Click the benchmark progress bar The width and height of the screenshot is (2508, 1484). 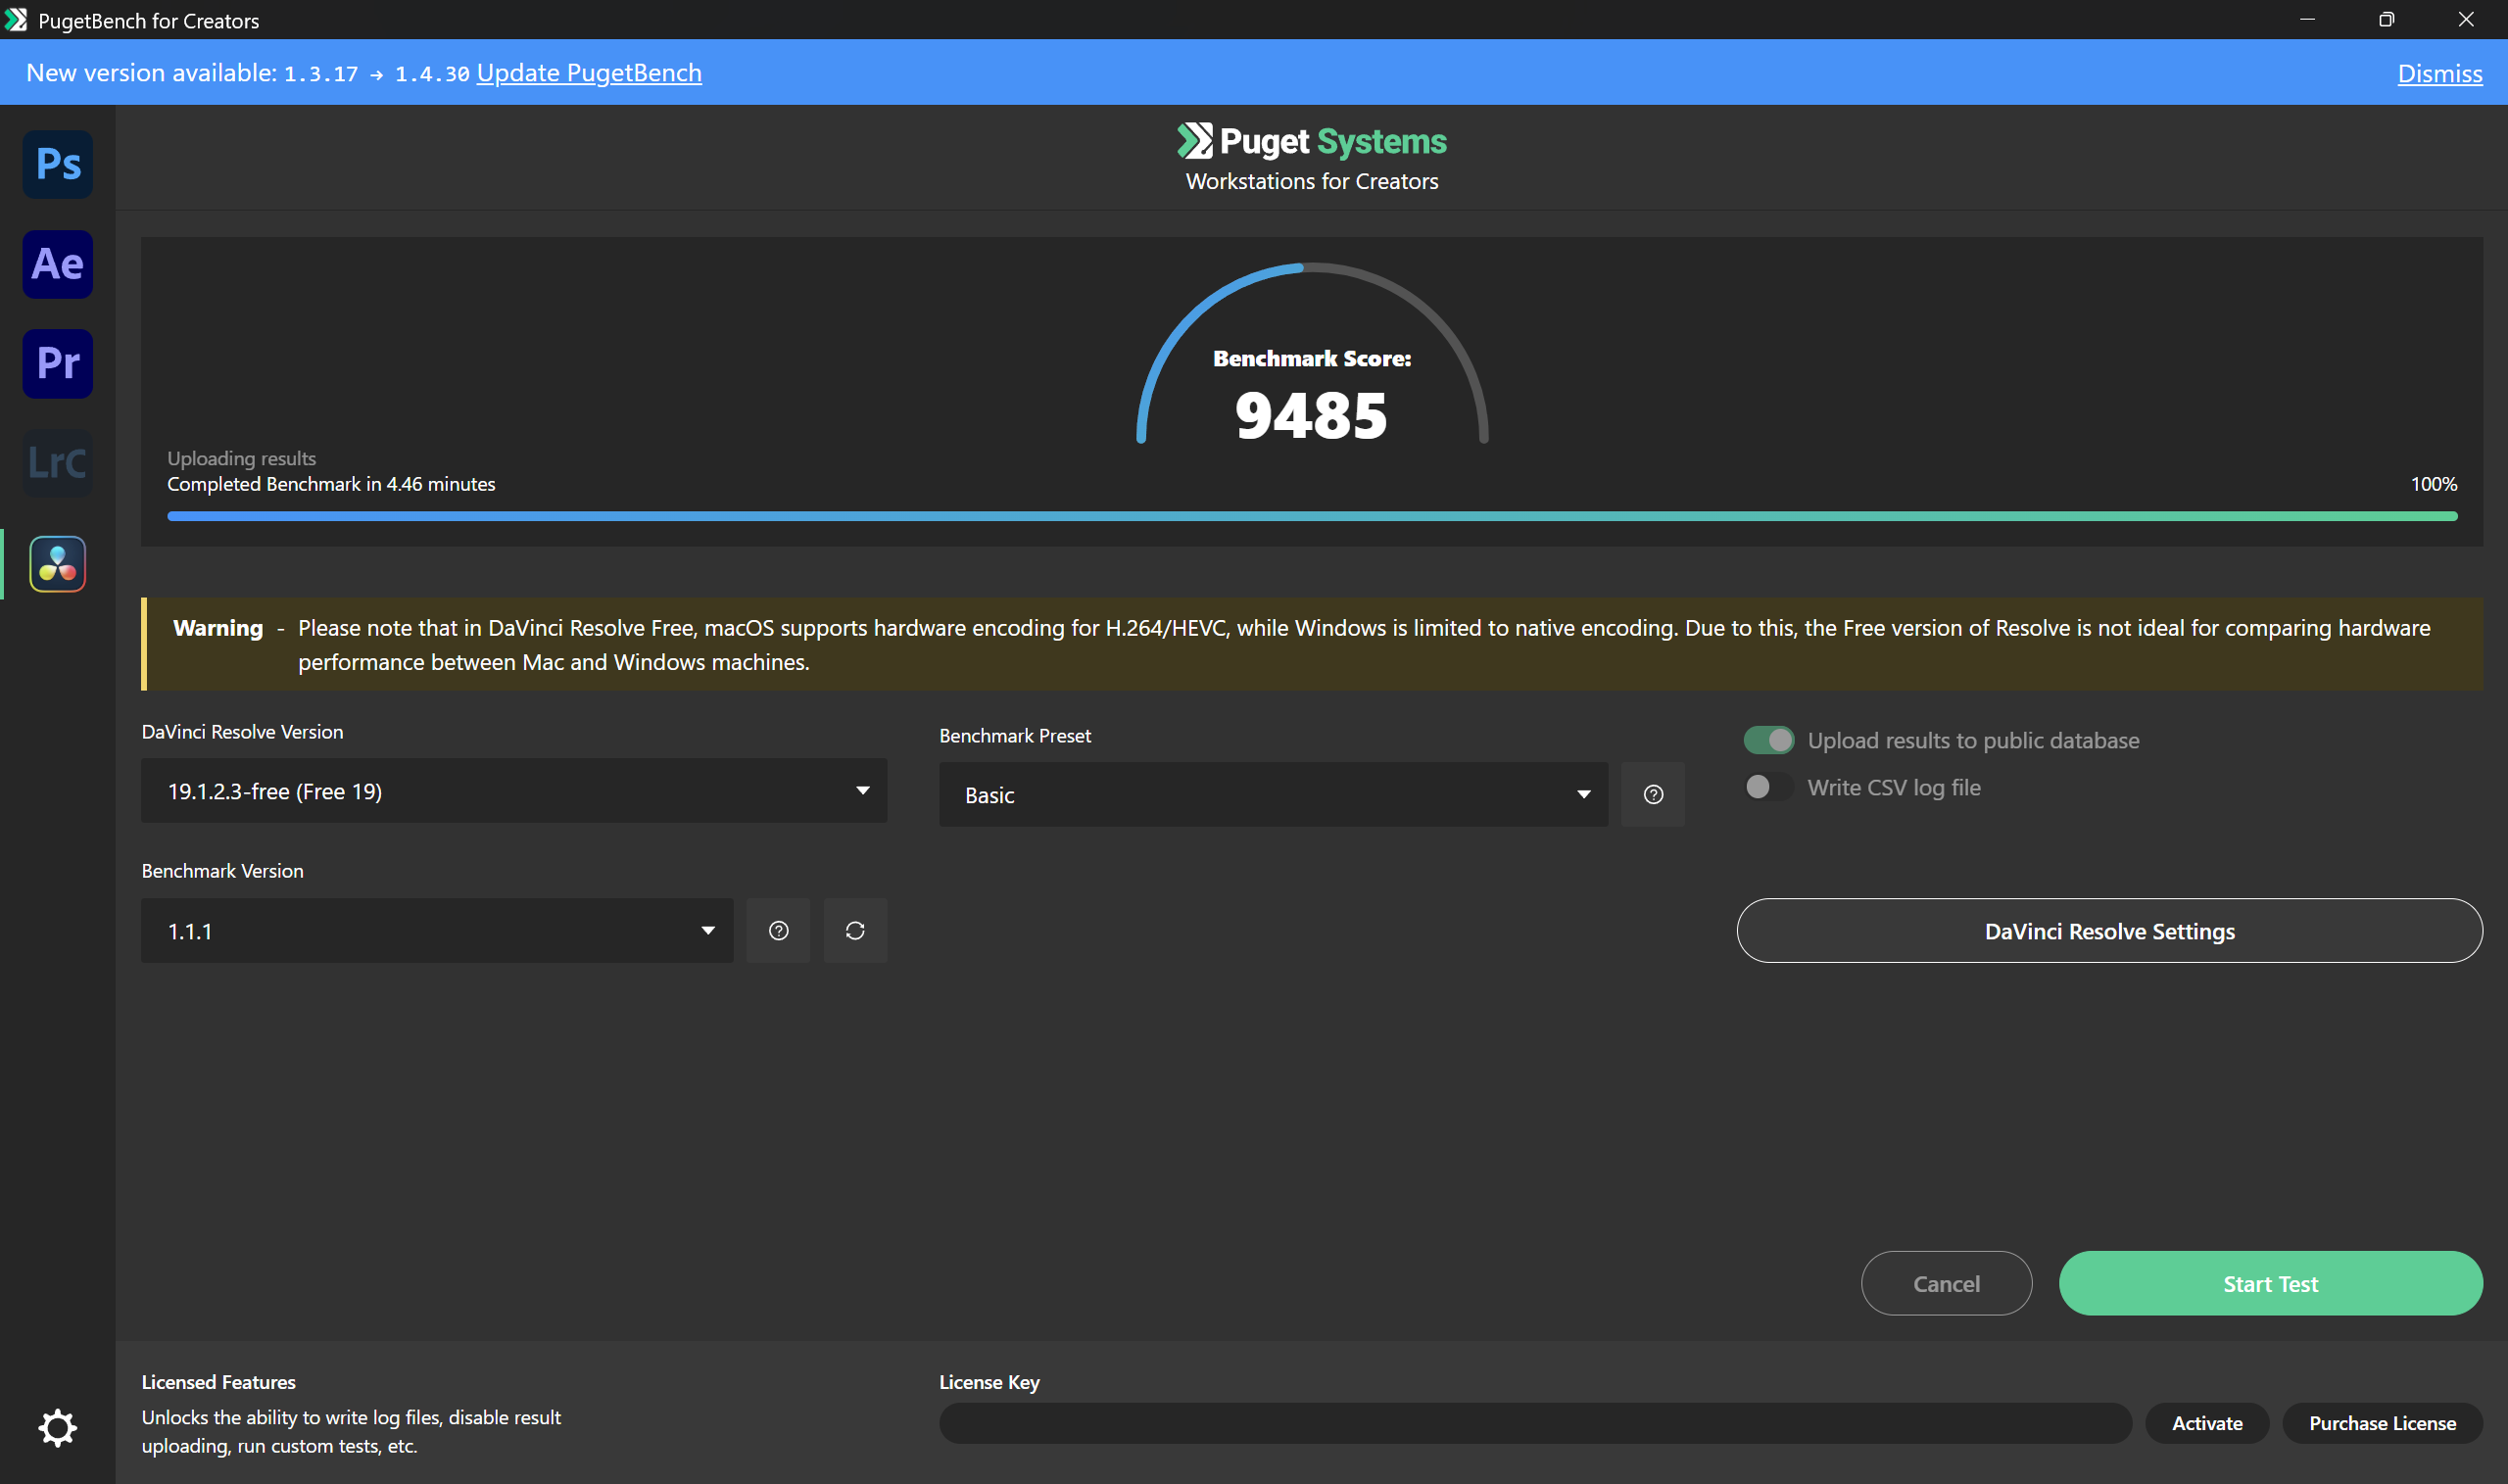(x=1312, y=517)
